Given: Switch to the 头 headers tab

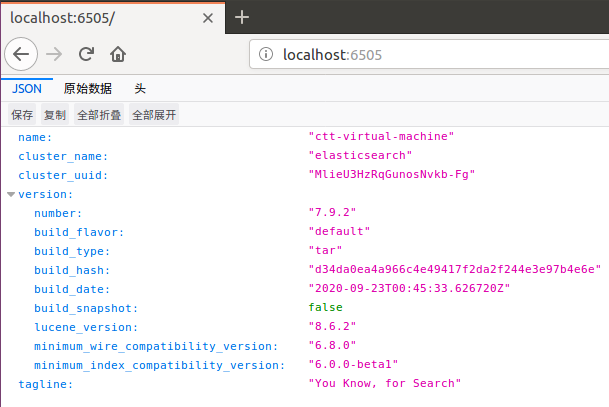Looking at the screenshot, I should 140,89.
